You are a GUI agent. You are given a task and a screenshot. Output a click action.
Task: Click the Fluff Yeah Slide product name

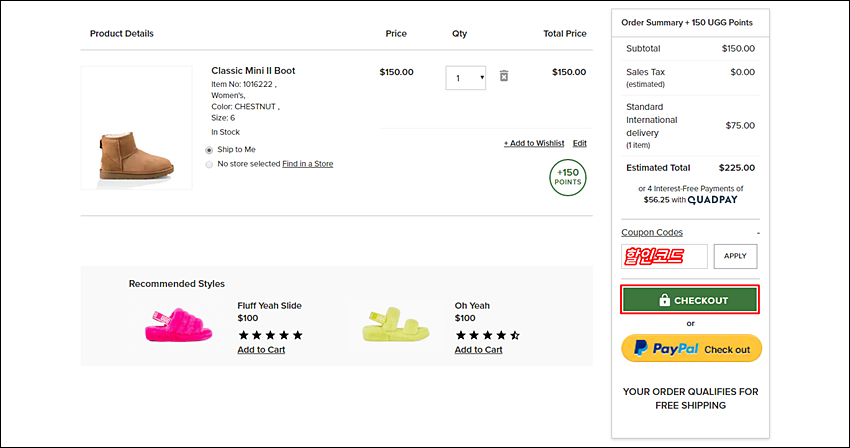click(269, 305)
